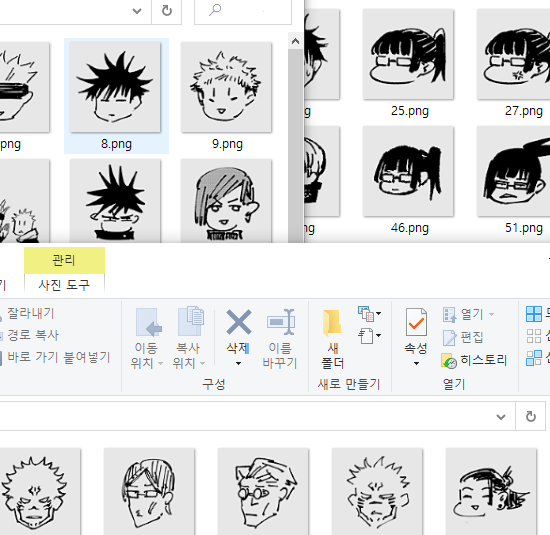
Task: Click the 새 폴더 new folder icon
Action: point(331,322)
